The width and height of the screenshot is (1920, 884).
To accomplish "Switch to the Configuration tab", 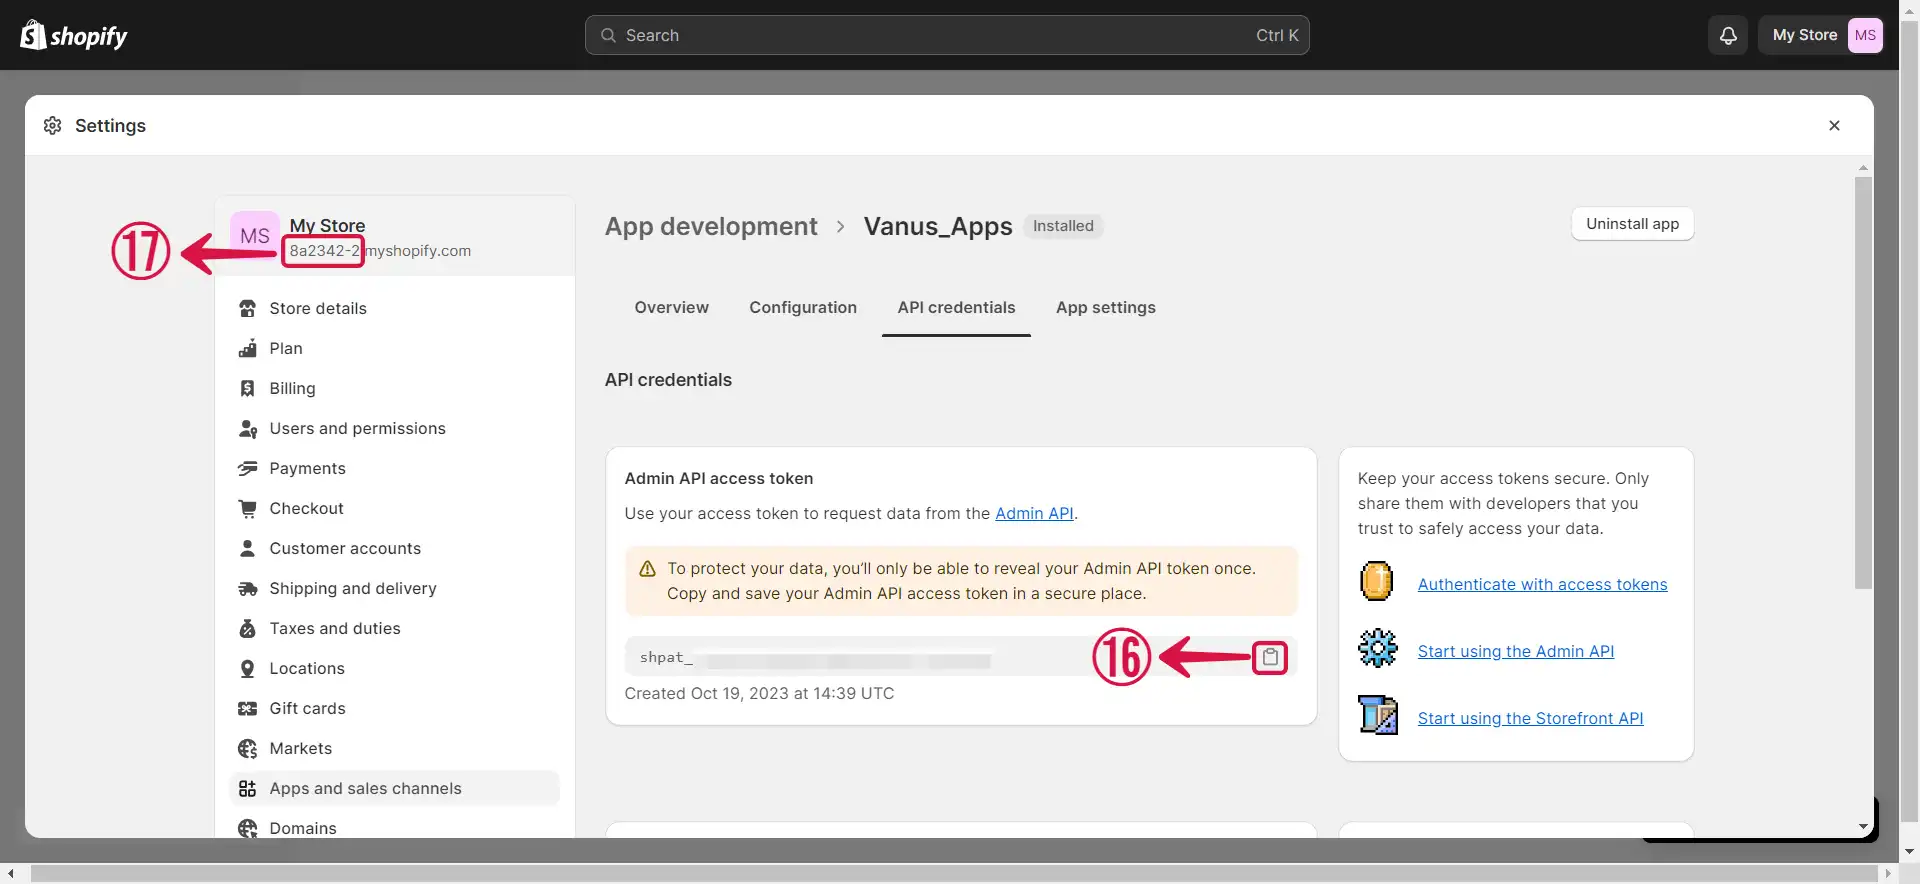I will (x=803, y=307).
